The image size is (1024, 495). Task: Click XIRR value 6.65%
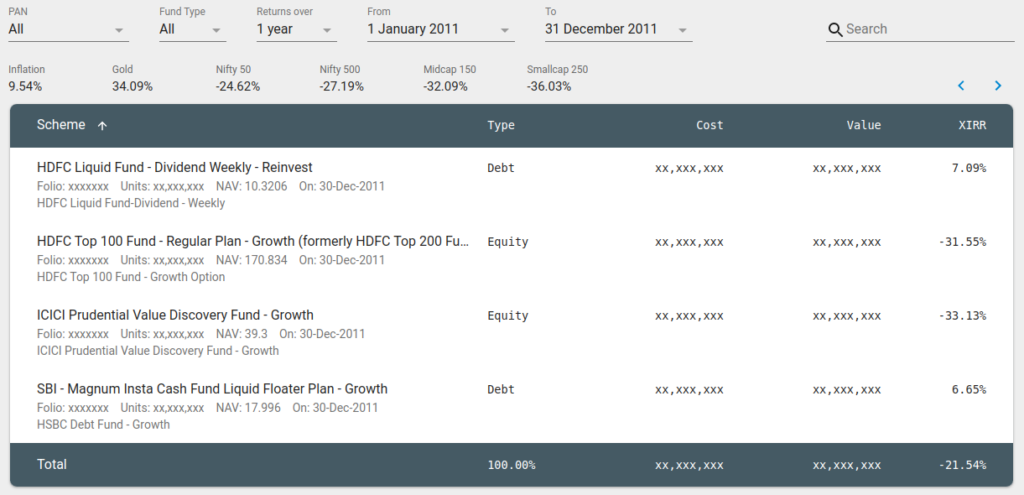coord(969,389)
